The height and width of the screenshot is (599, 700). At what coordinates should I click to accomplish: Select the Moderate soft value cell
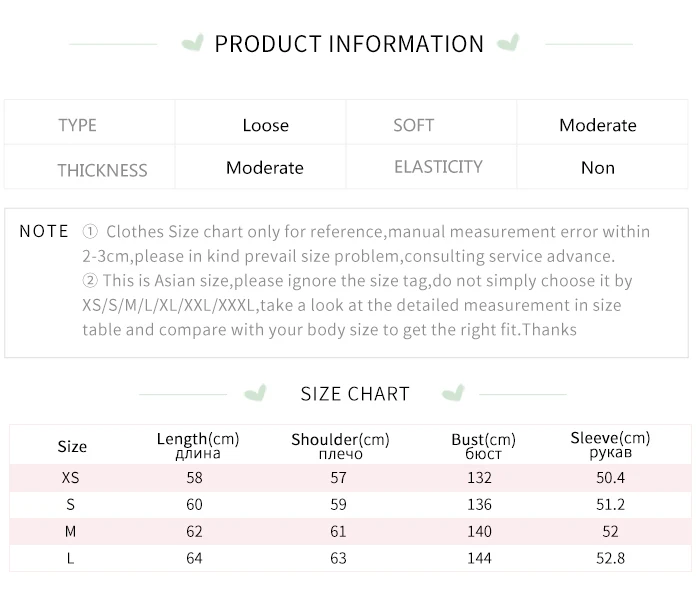tap(597, 125)
